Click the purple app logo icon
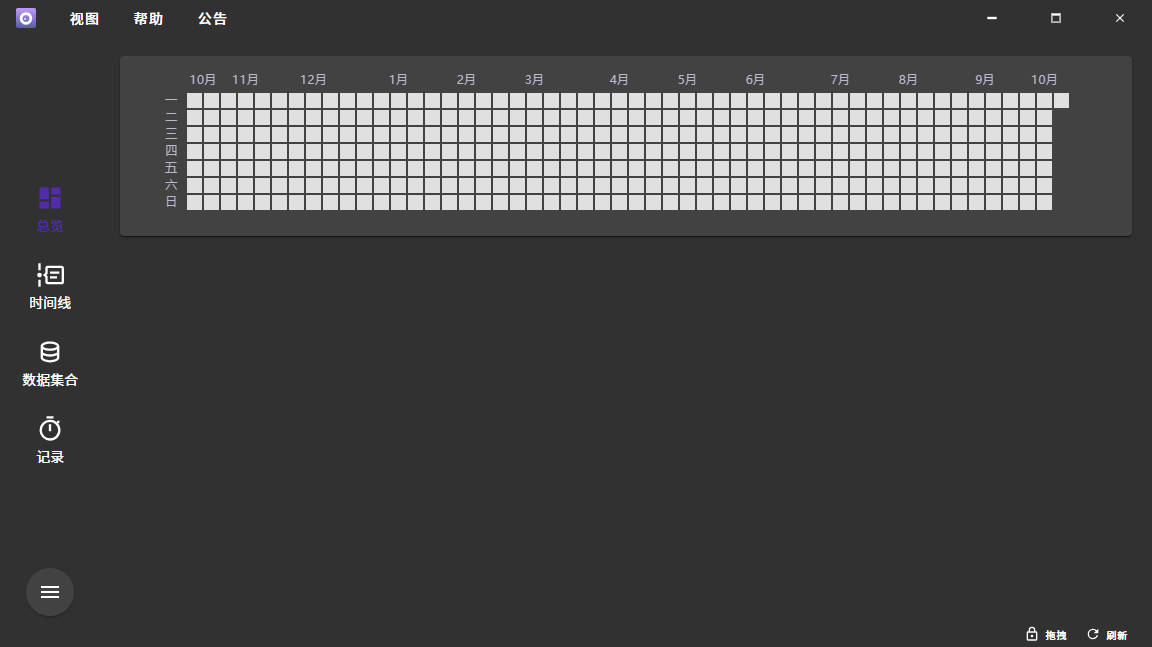 pos(26,18)
